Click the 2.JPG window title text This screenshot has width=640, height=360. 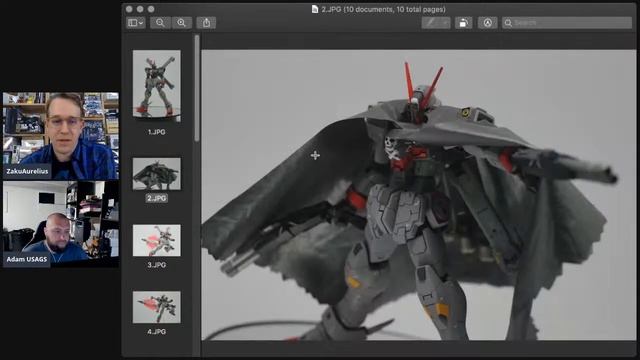[x=383, y=9]
